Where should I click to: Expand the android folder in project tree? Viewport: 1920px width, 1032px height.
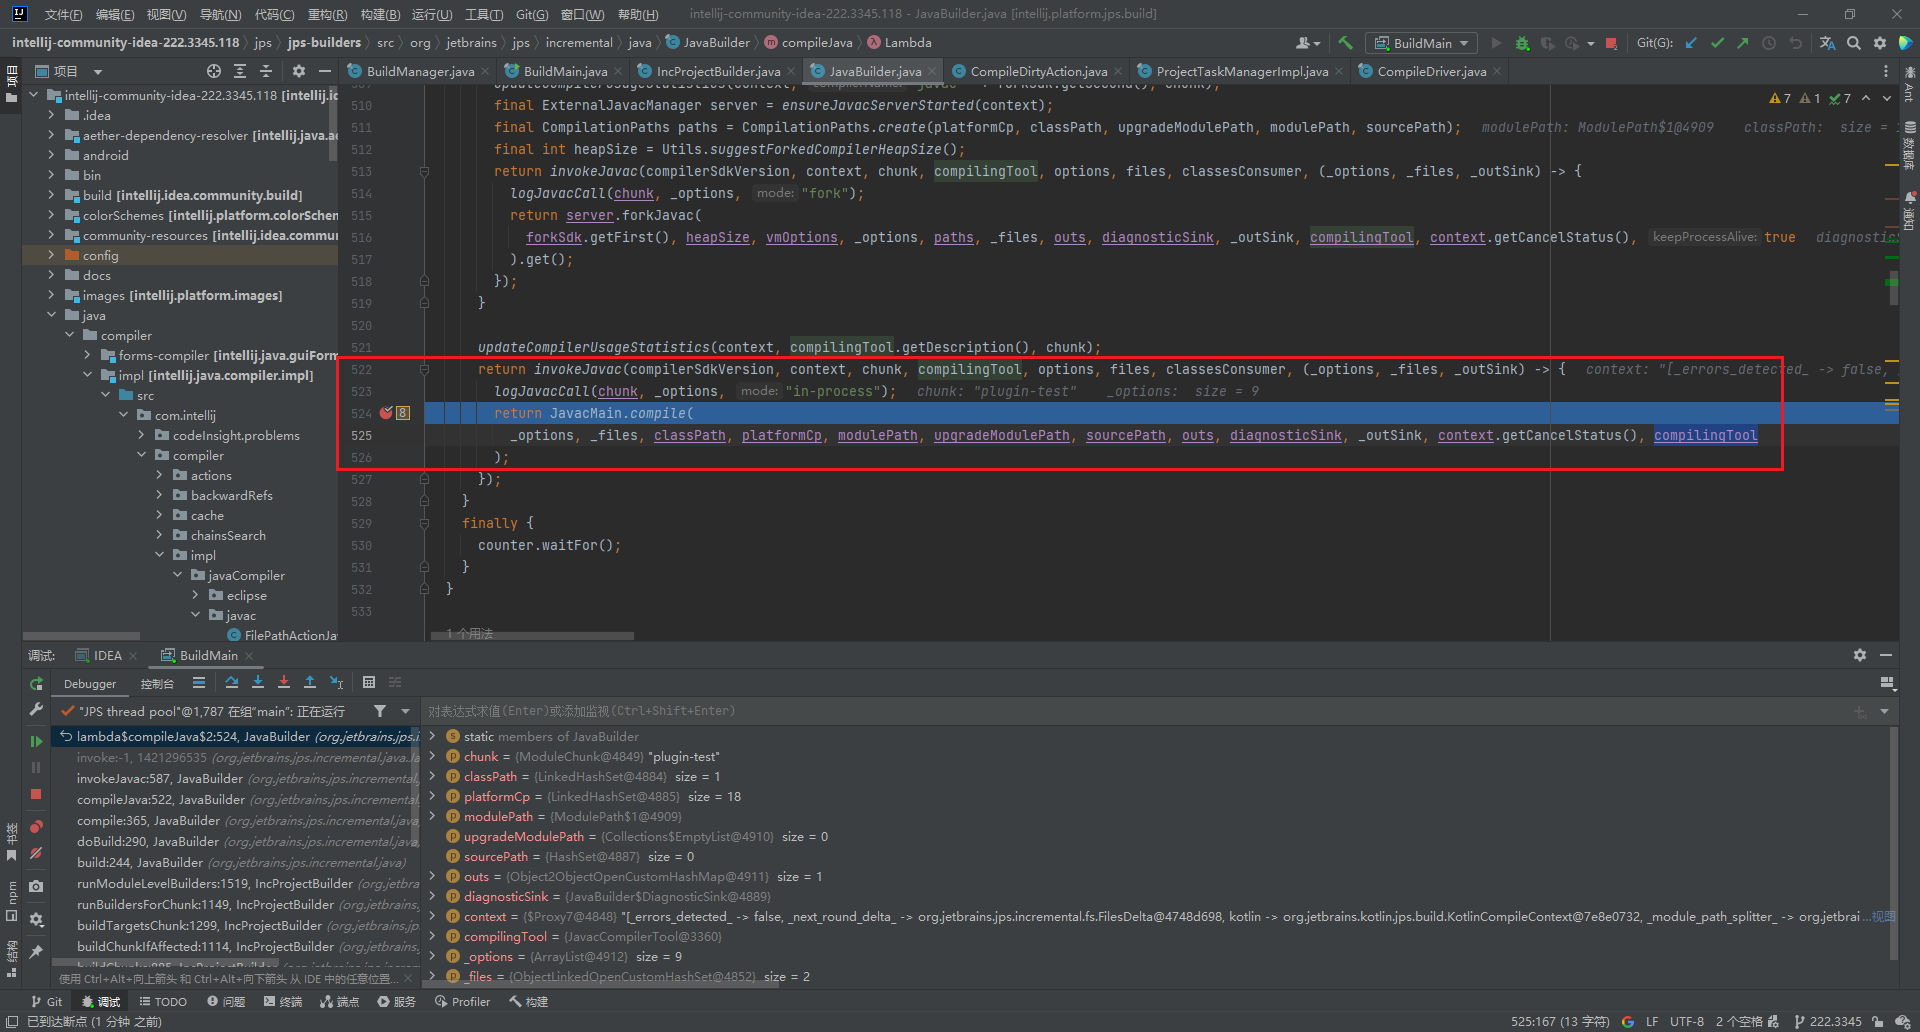(x=51, y=155)
